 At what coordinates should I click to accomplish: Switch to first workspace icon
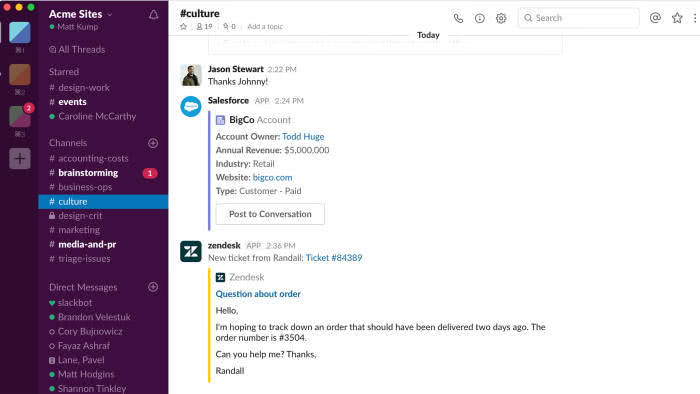[x=20, y=33]
